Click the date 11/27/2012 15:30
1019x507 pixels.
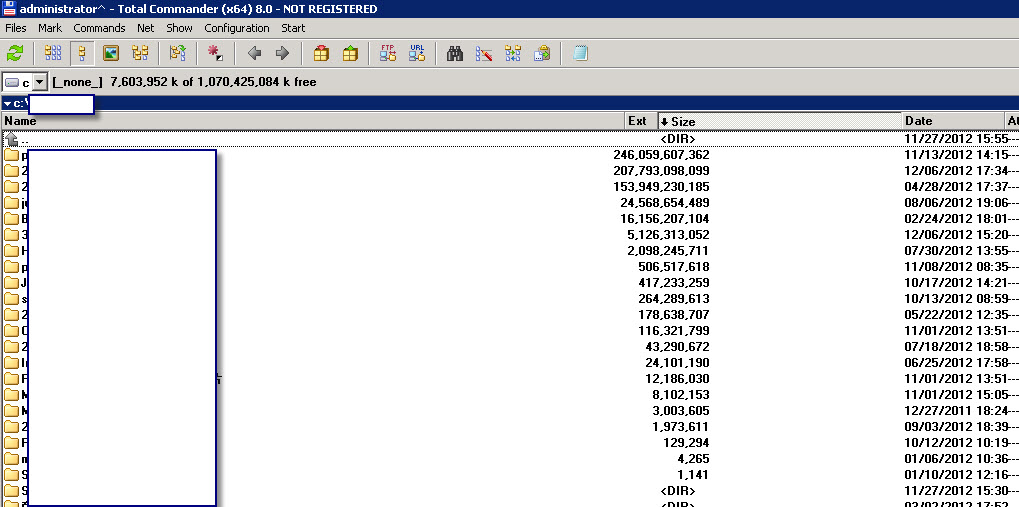point(957,491)
